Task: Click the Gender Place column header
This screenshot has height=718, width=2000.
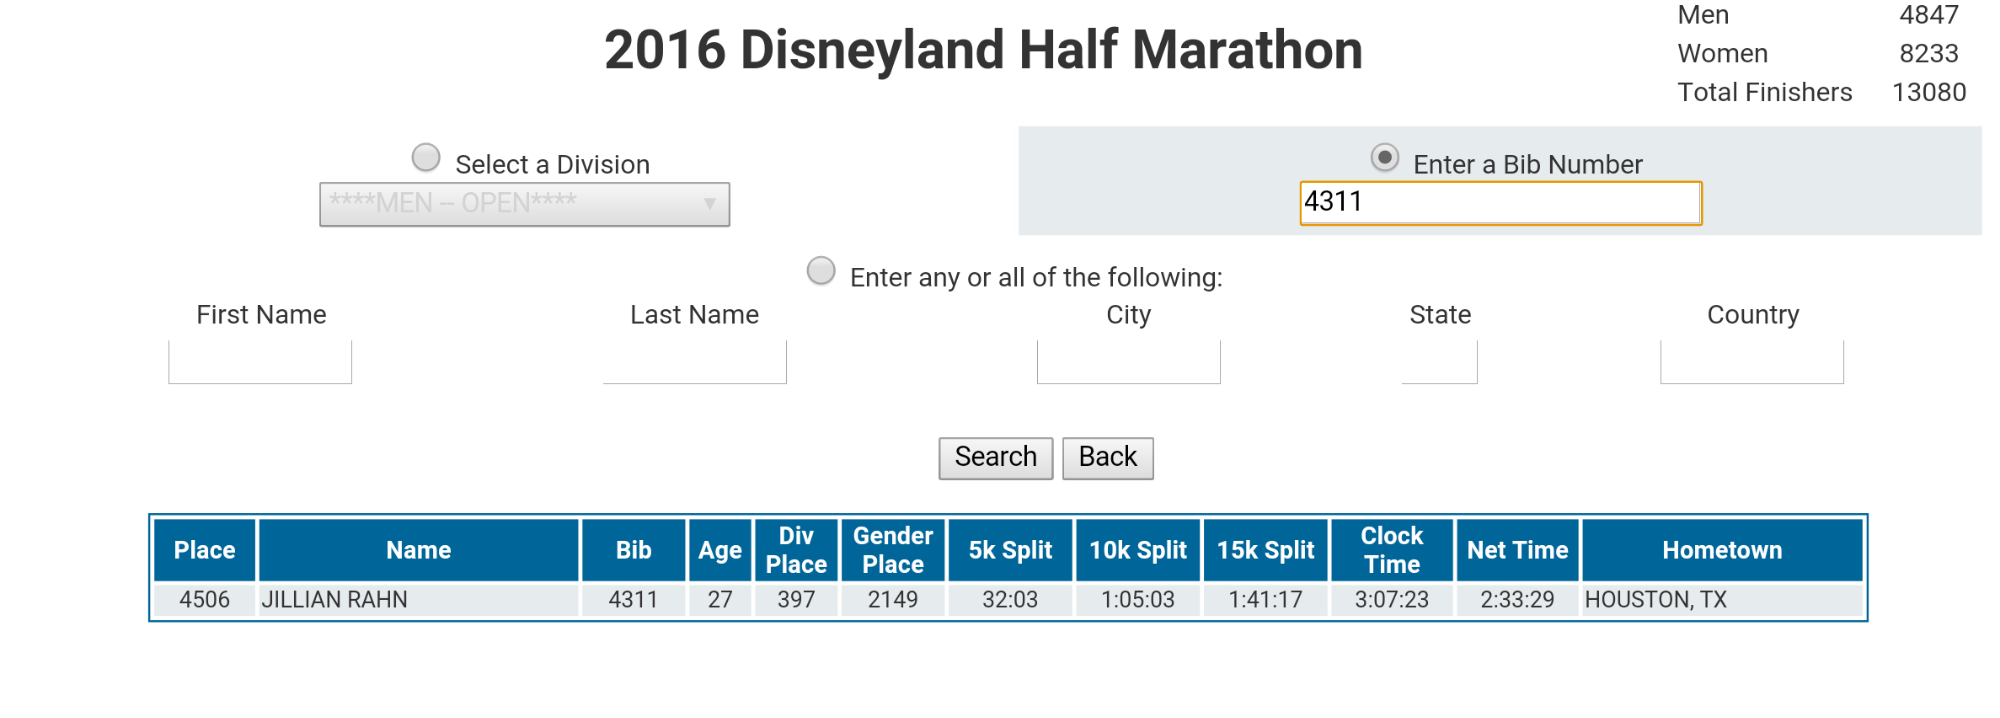Action: (x=893, y=550)
